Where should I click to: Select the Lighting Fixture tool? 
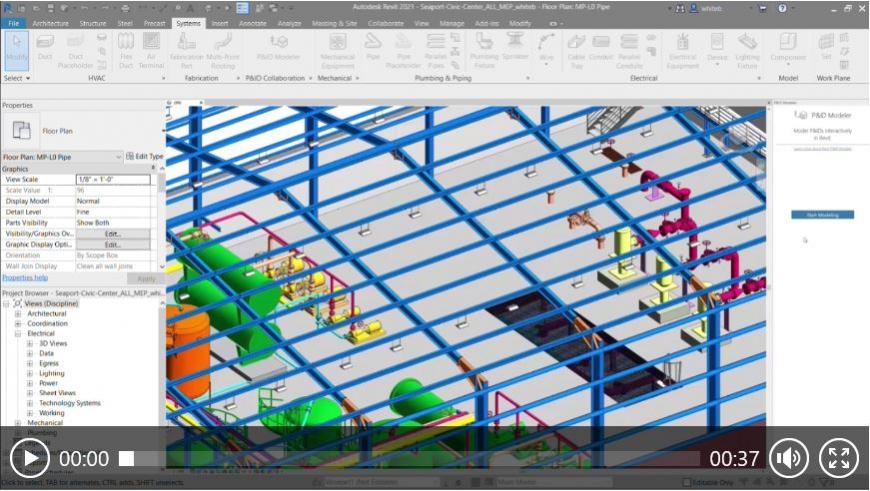pos(747,51)
